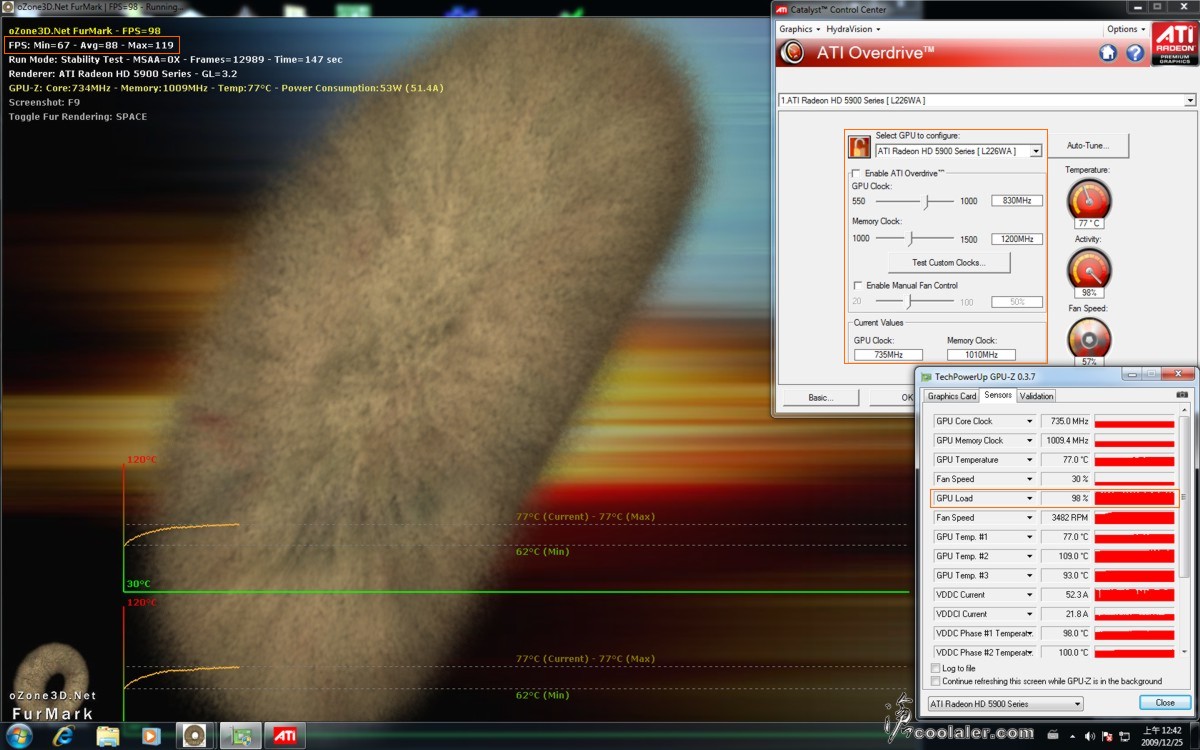
Task: Click the Auto-Tune button
Action: coord(1089,146)
